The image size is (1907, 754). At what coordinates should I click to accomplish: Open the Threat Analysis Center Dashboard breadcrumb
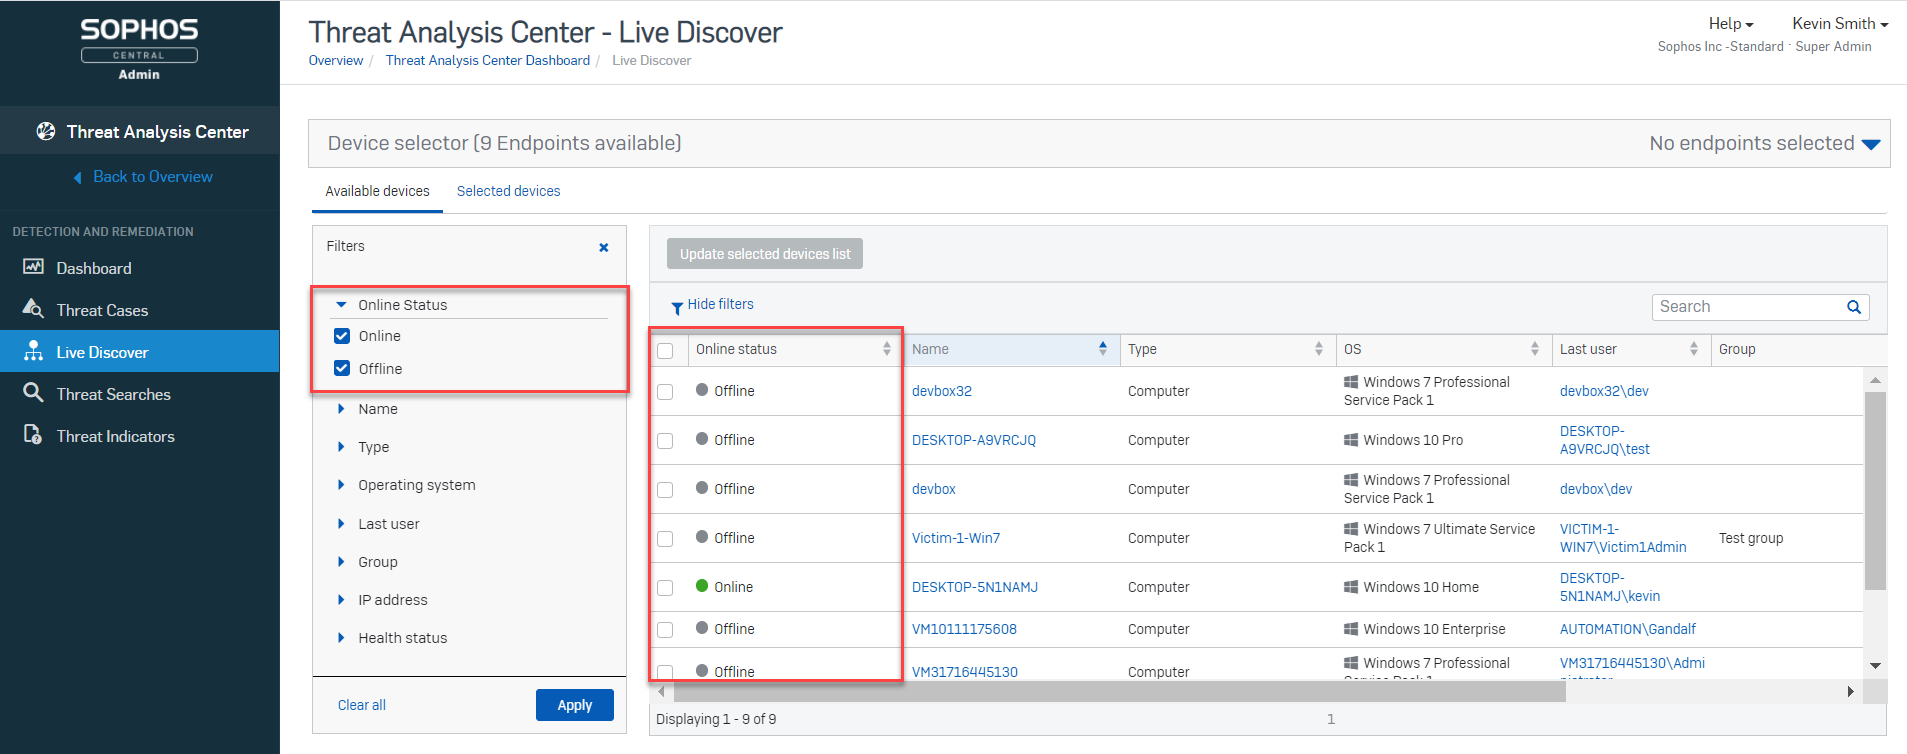pyautogui.click(x=488, y=61)
